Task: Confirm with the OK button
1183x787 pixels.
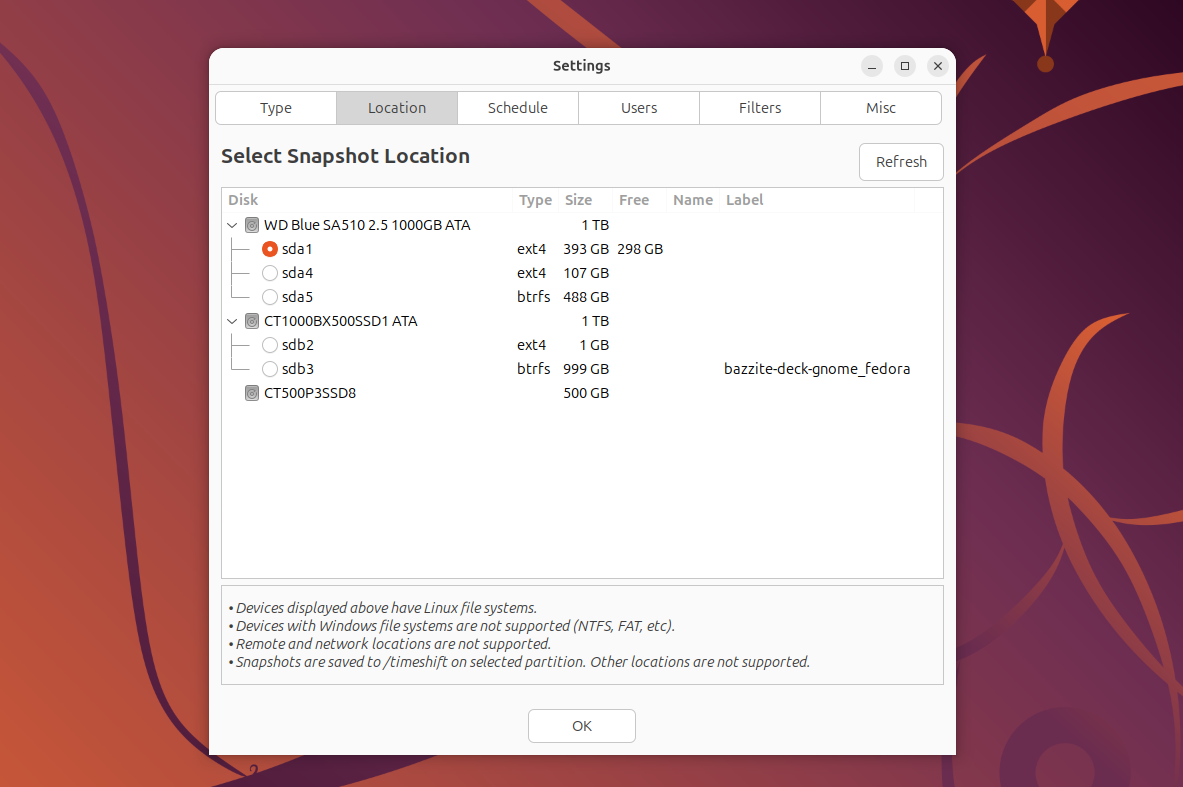Action: point(582,726)
